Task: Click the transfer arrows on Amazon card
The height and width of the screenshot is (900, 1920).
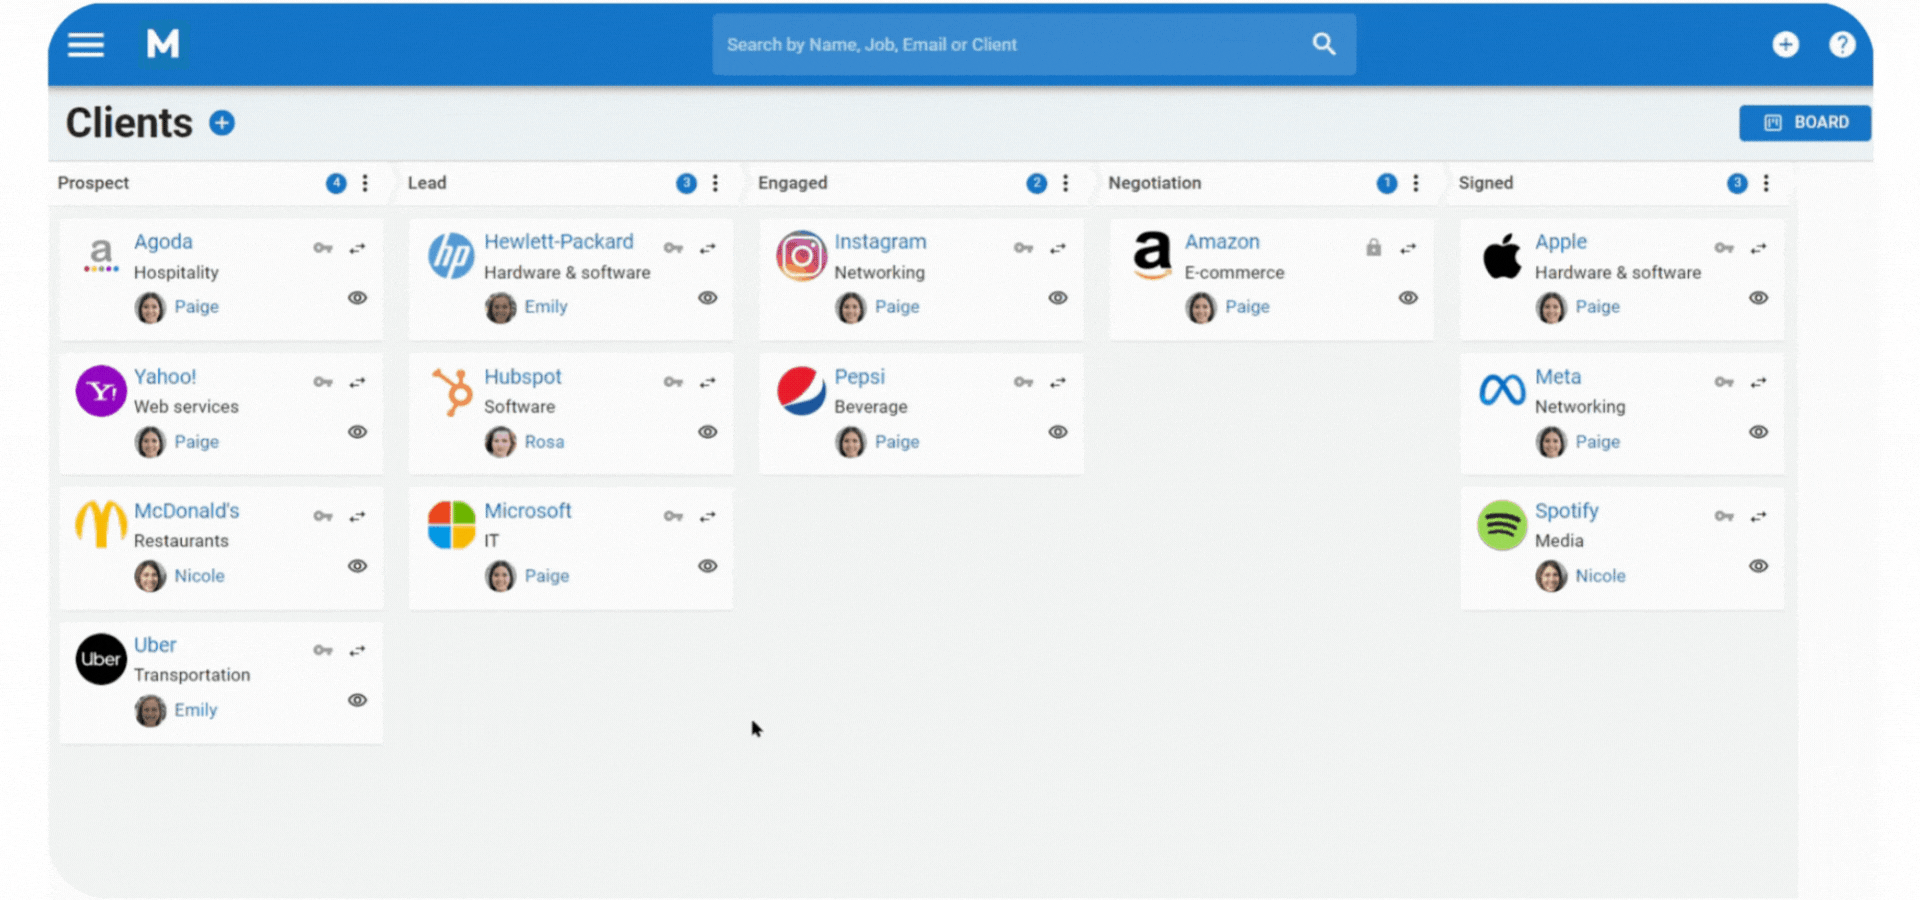Action: click(1408, 248)
